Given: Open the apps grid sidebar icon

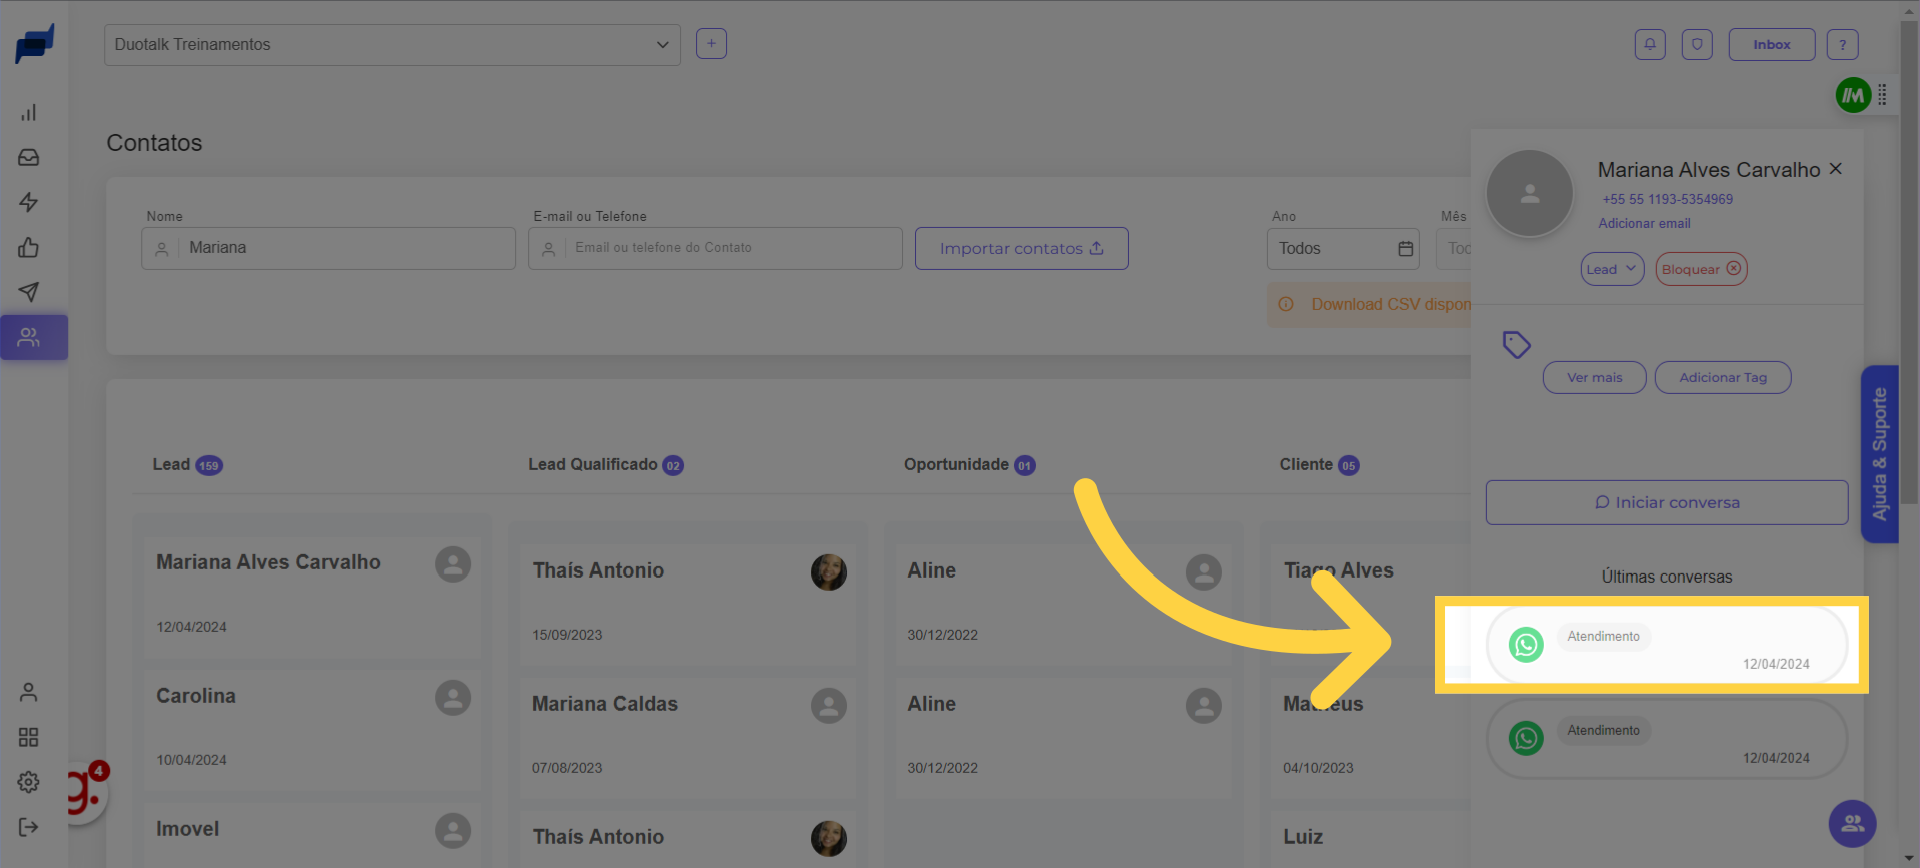Looking at the screenshot, I should coord(29,737).
